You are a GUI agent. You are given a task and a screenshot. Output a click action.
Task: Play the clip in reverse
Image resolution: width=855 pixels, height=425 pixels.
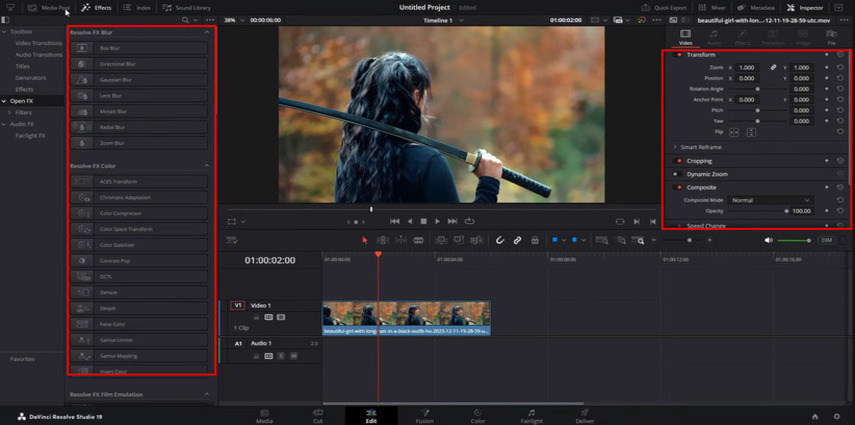point(410,221)
